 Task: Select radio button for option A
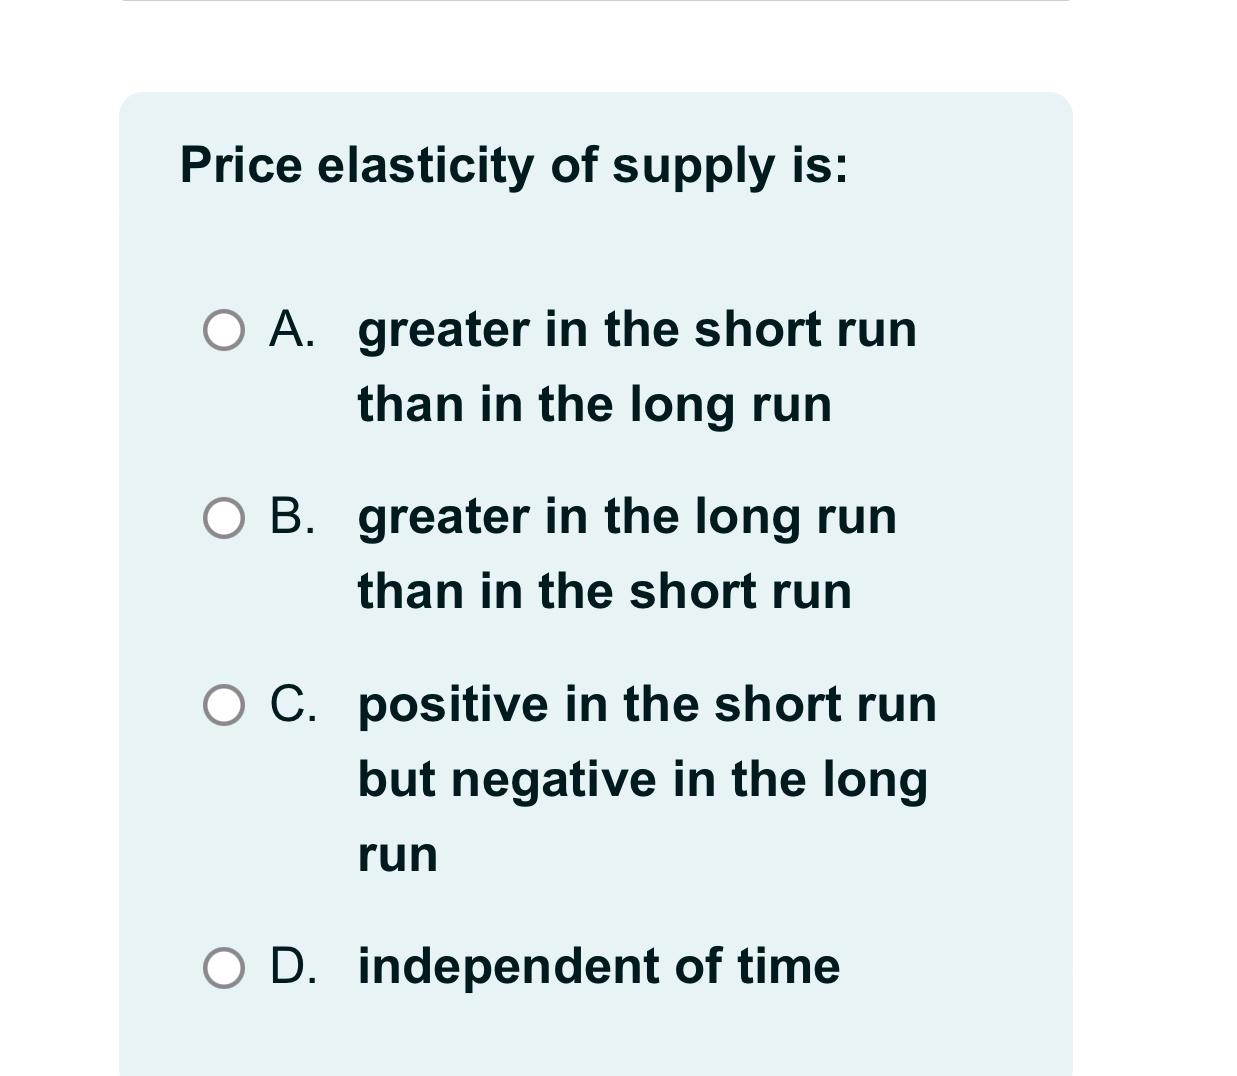click(223, 330)
